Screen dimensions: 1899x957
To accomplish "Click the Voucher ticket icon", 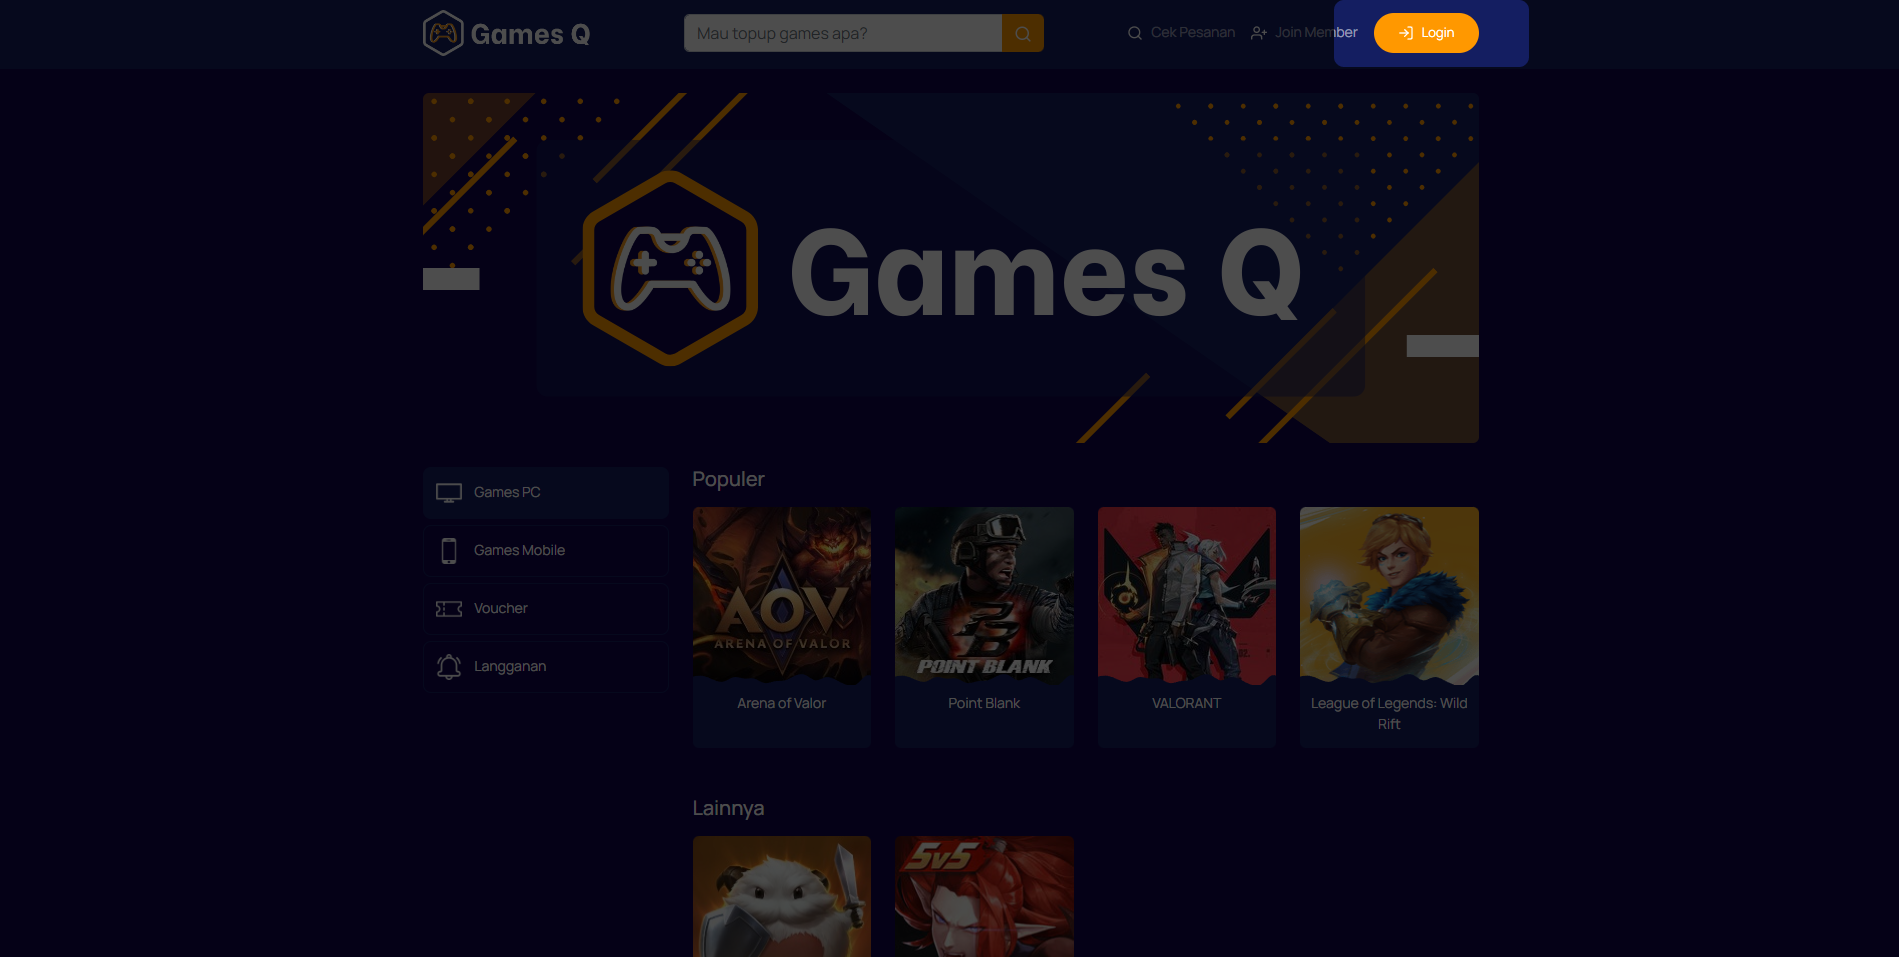I will pyautogui.click(x=449, y=609).
